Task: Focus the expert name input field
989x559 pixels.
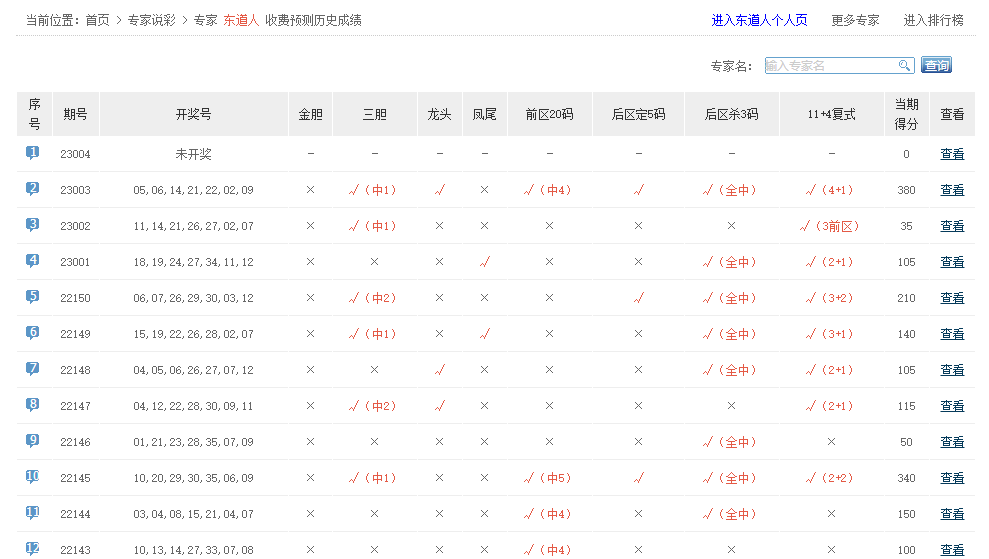Action: (x=830, y=65)
